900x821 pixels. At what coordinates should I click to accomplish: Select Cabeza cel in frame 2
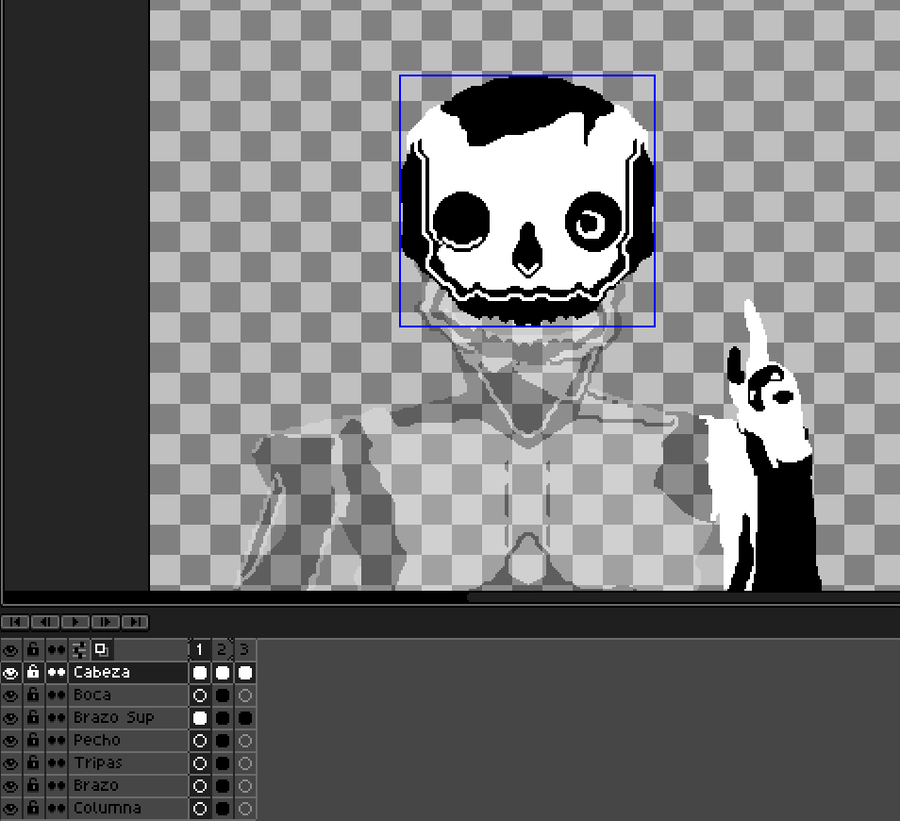[222, 672]
